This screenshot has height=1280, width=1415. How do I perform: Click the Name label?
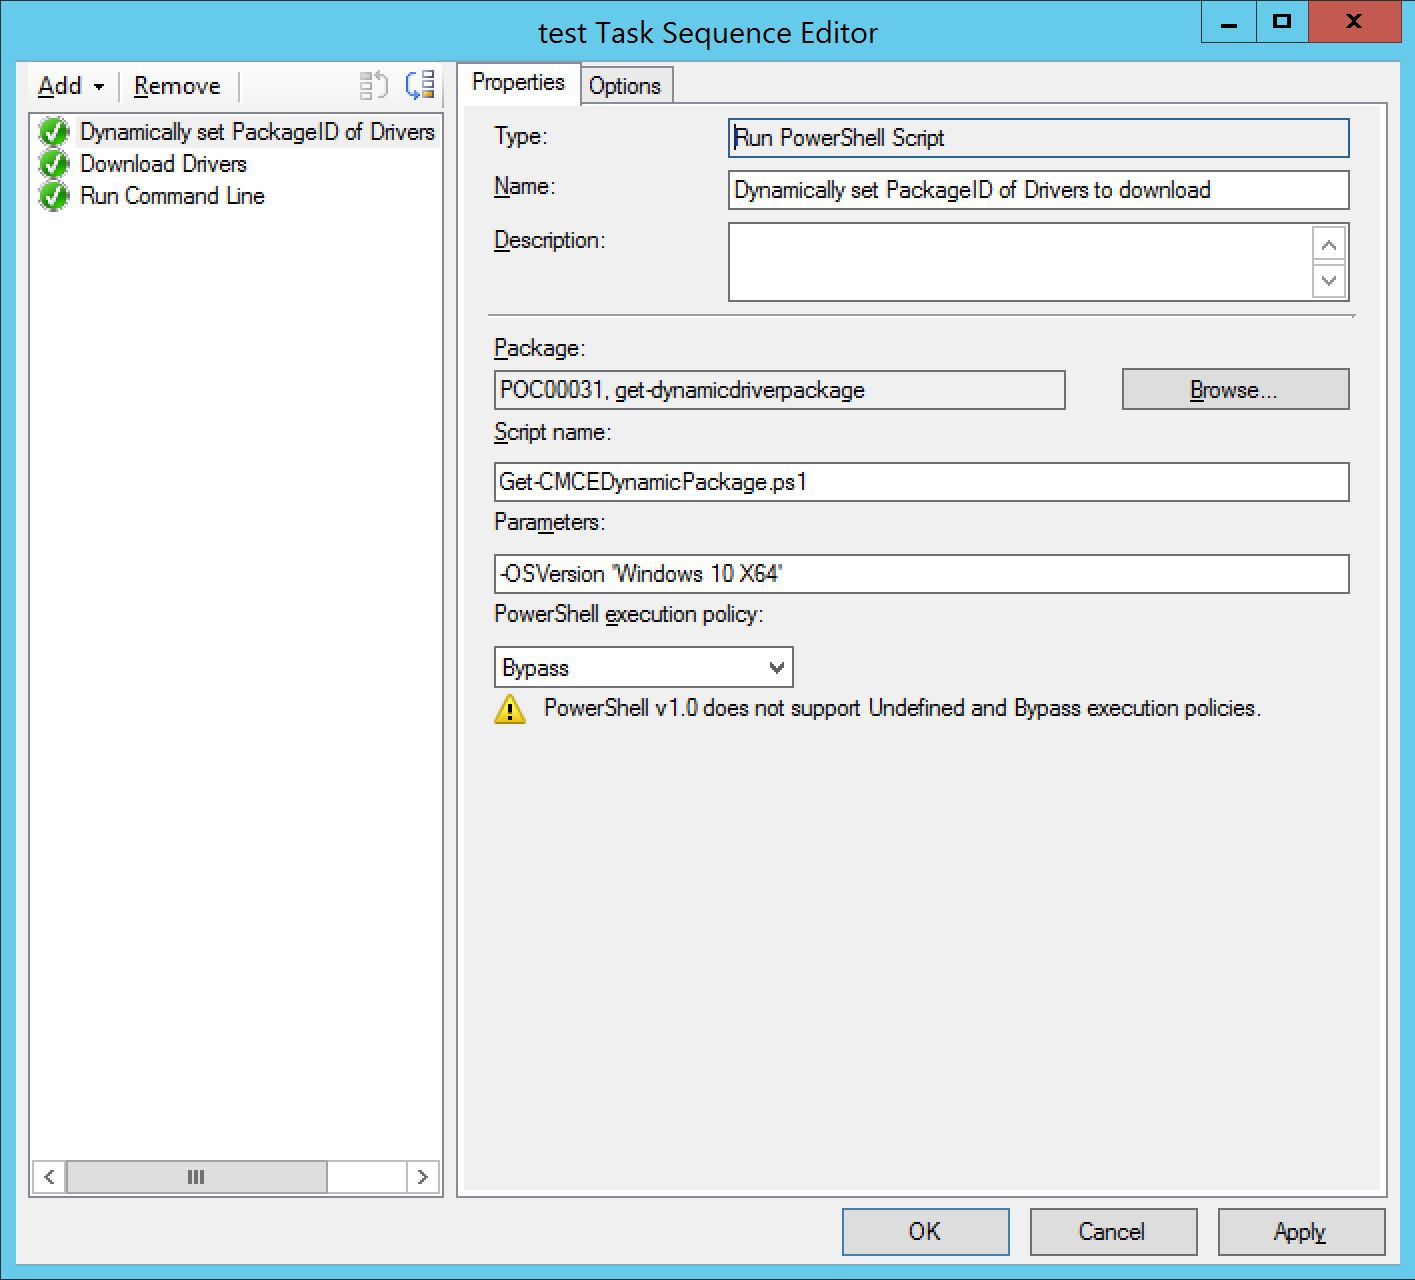click(x=525, y=186)
